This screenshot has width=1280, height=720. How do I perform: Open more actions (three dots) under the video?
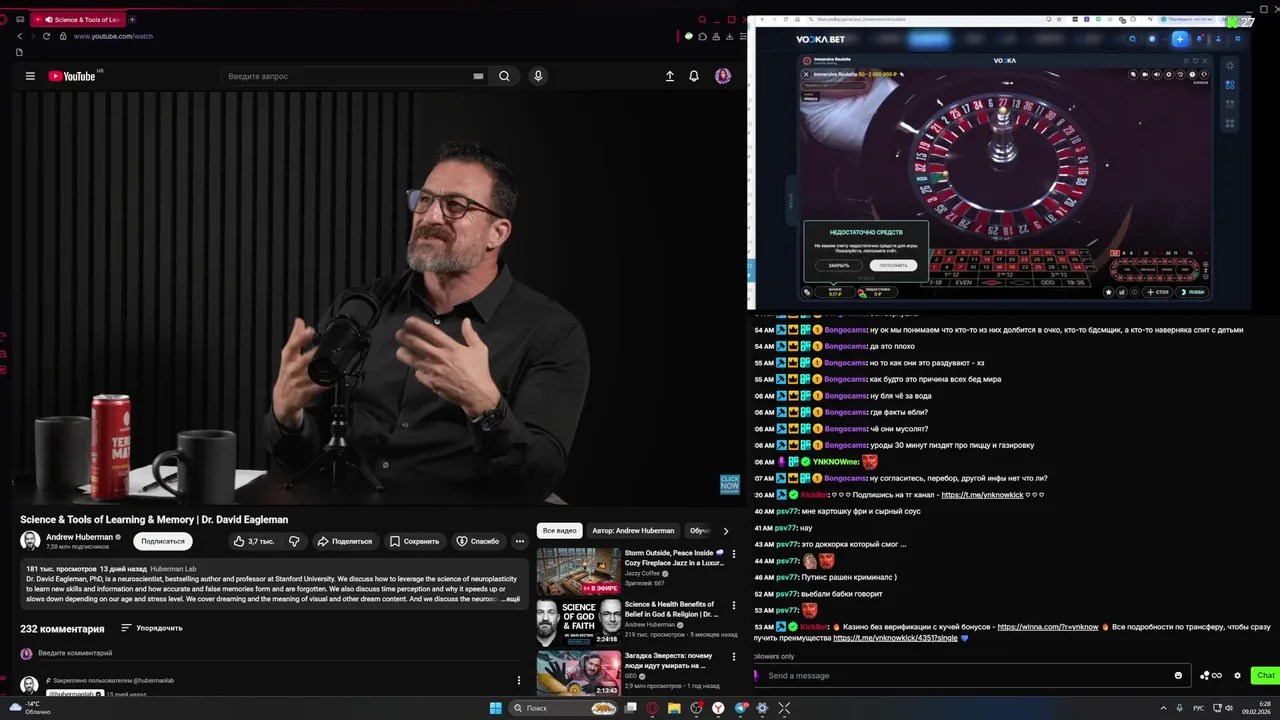point(519,541)
